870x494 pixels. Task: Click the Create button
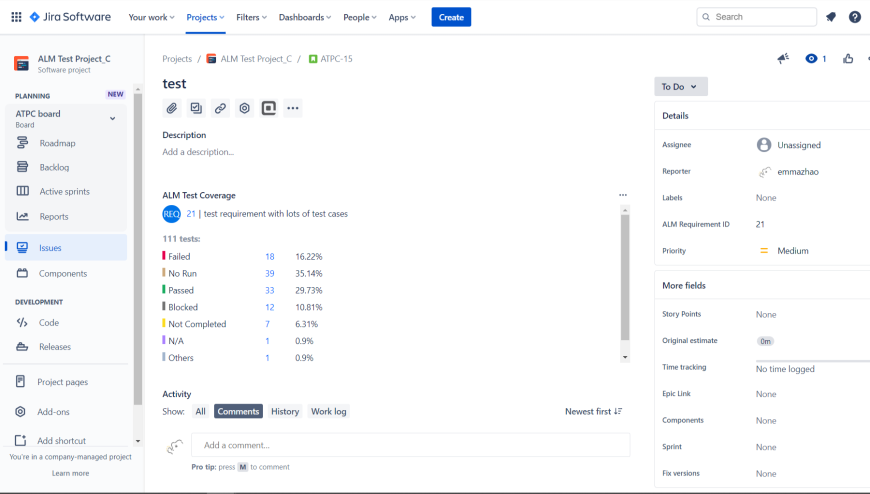coord(451,17)
